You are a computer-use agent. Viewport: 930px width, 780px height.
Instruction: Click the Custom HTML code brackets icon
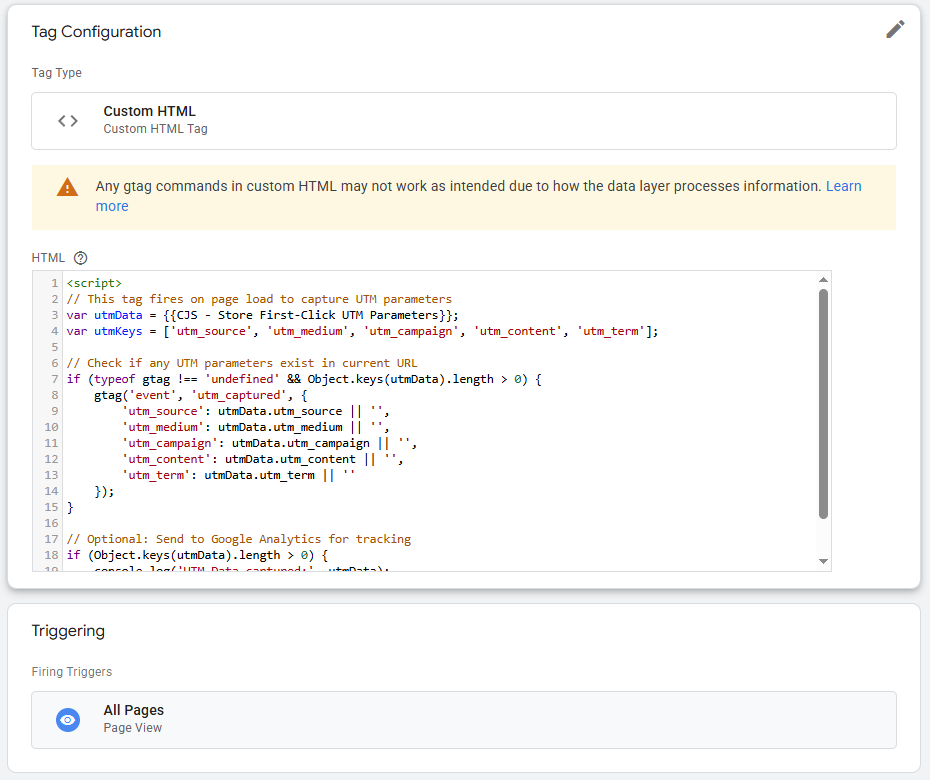pos(67,120)
